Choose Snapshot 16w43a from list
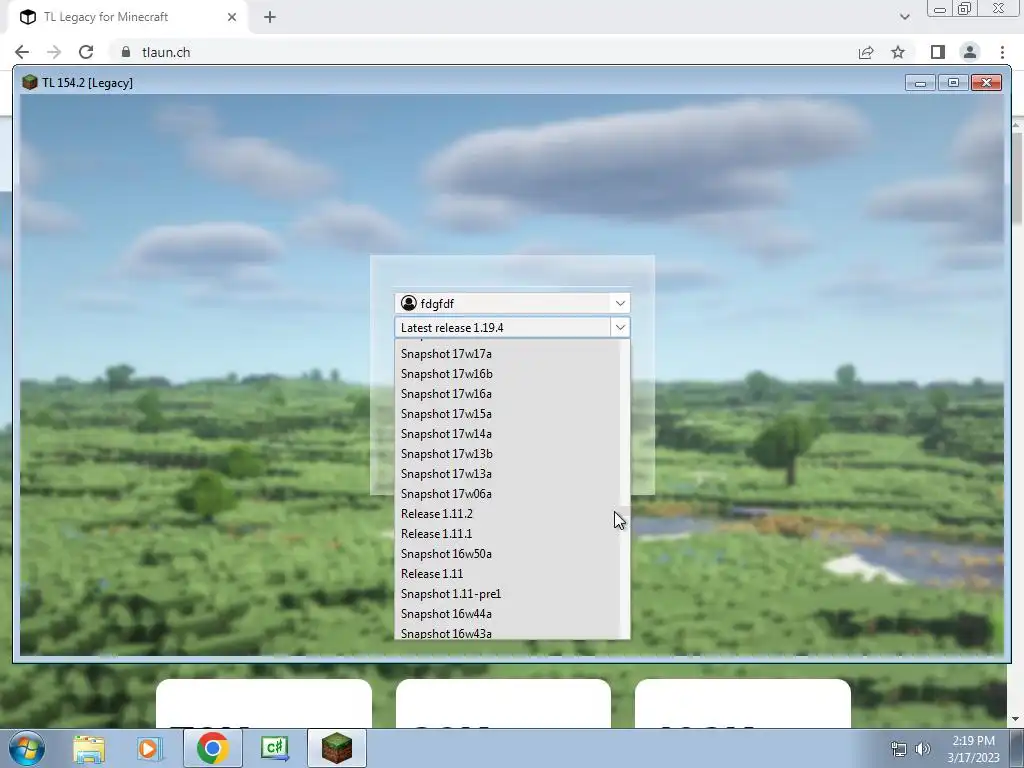Screen dimensions: 1024x768 coord(507,633)
